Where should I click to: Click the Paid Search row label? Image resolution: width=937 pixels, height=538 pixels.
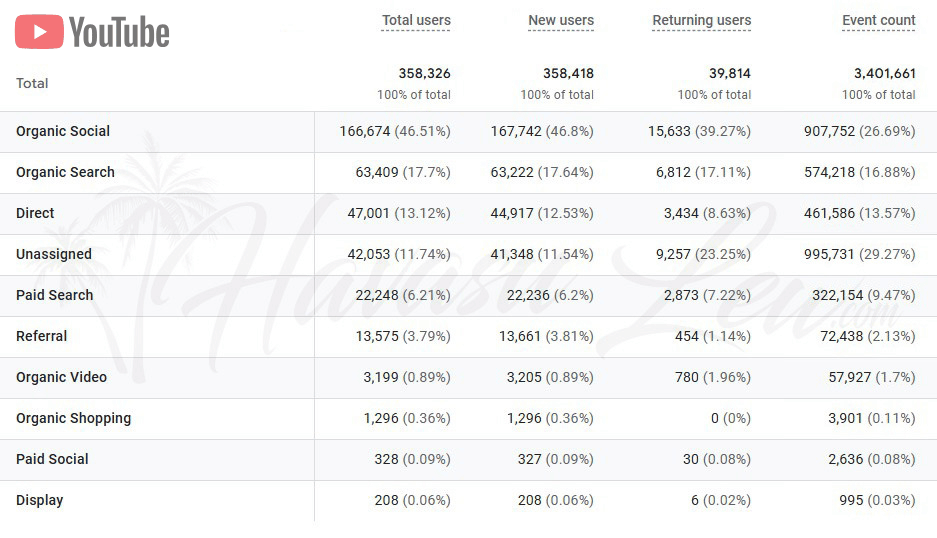[x=54, y=295]
